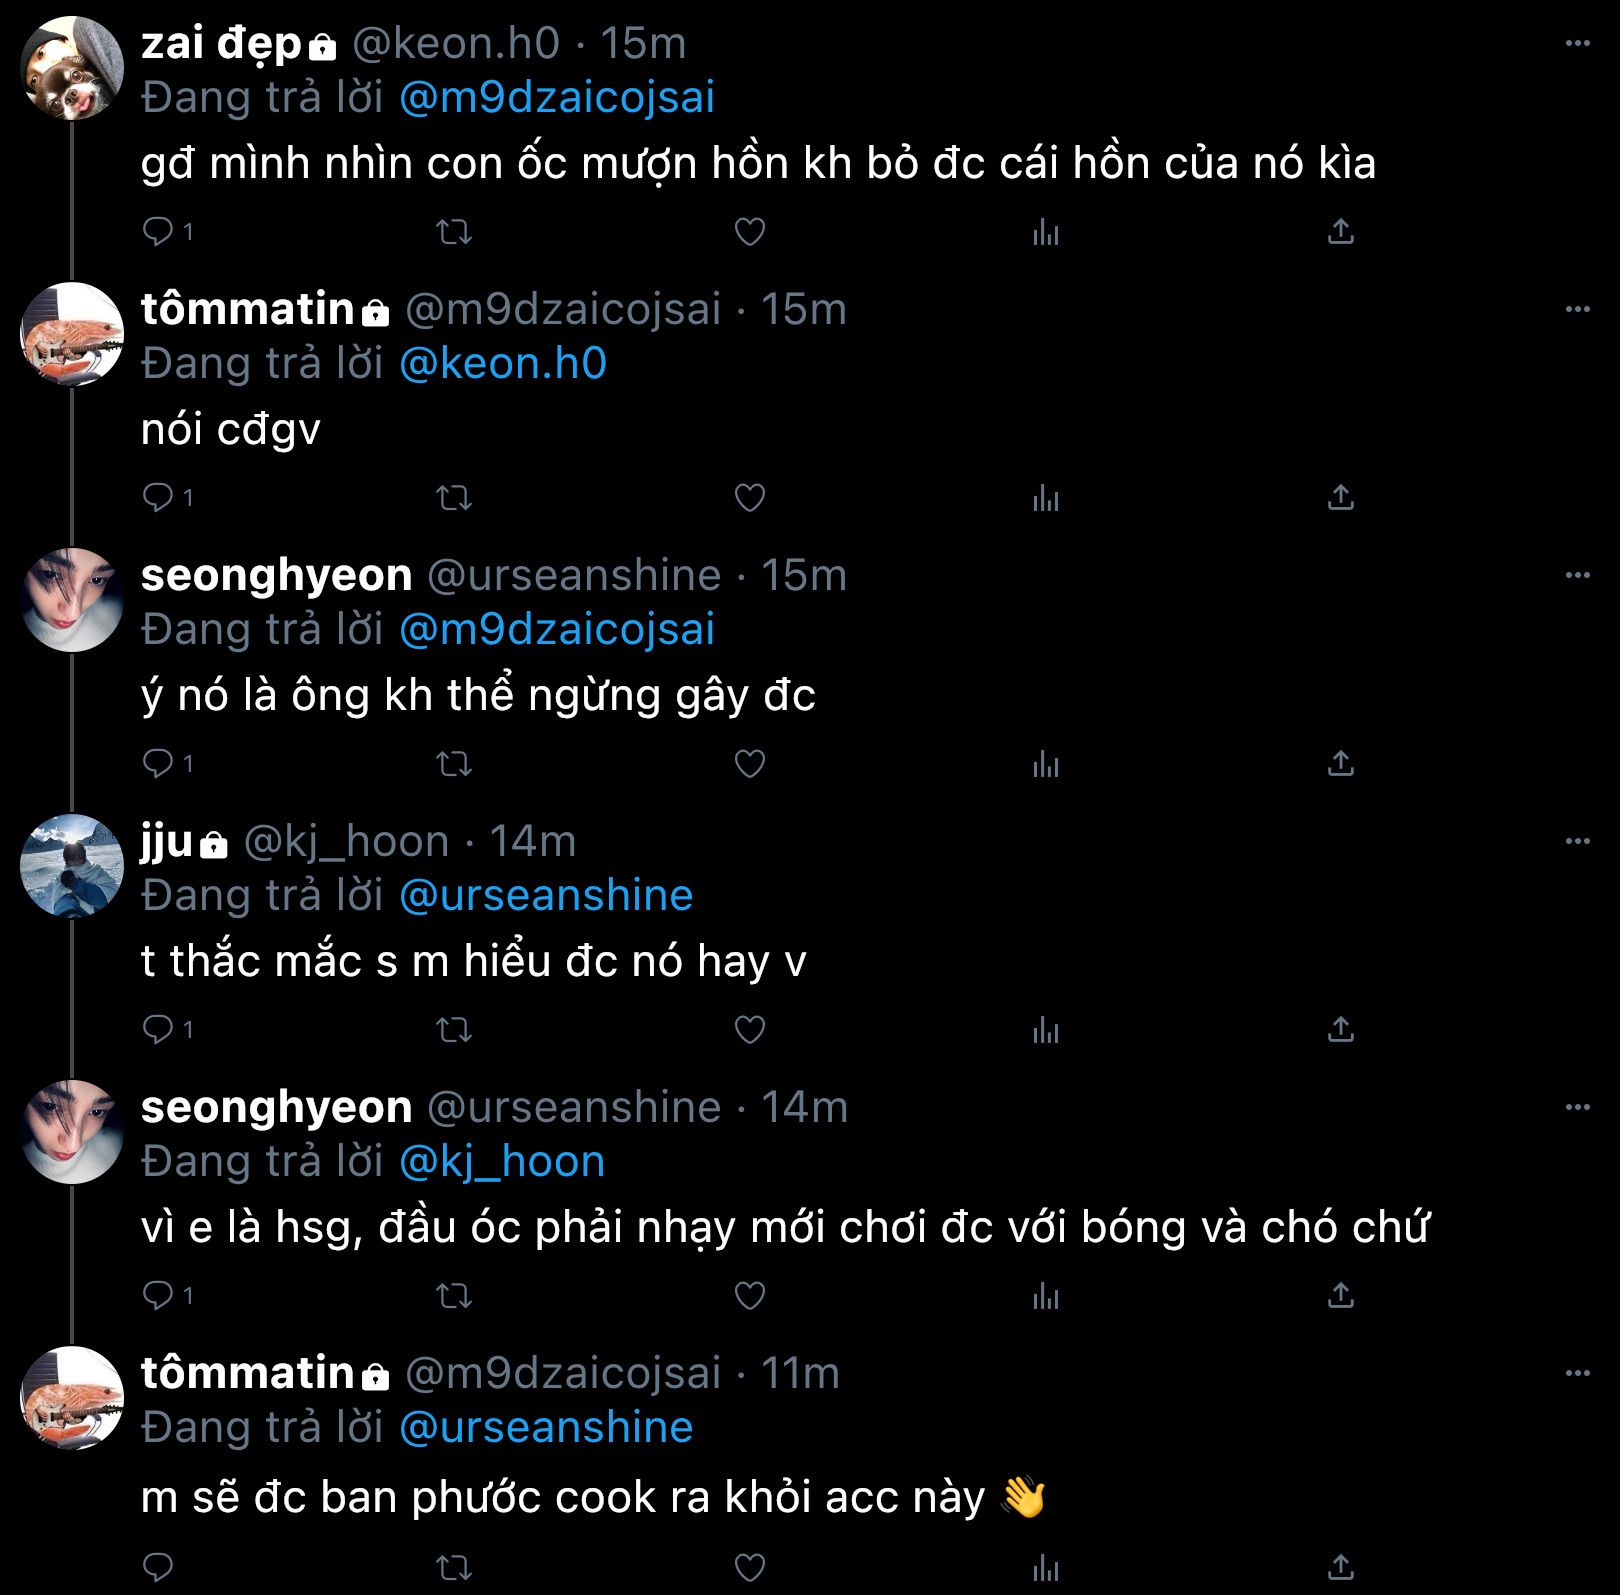
Task: Open zai đẹp's profile picture
Action: pyautogui.click(x=72, y=68)
